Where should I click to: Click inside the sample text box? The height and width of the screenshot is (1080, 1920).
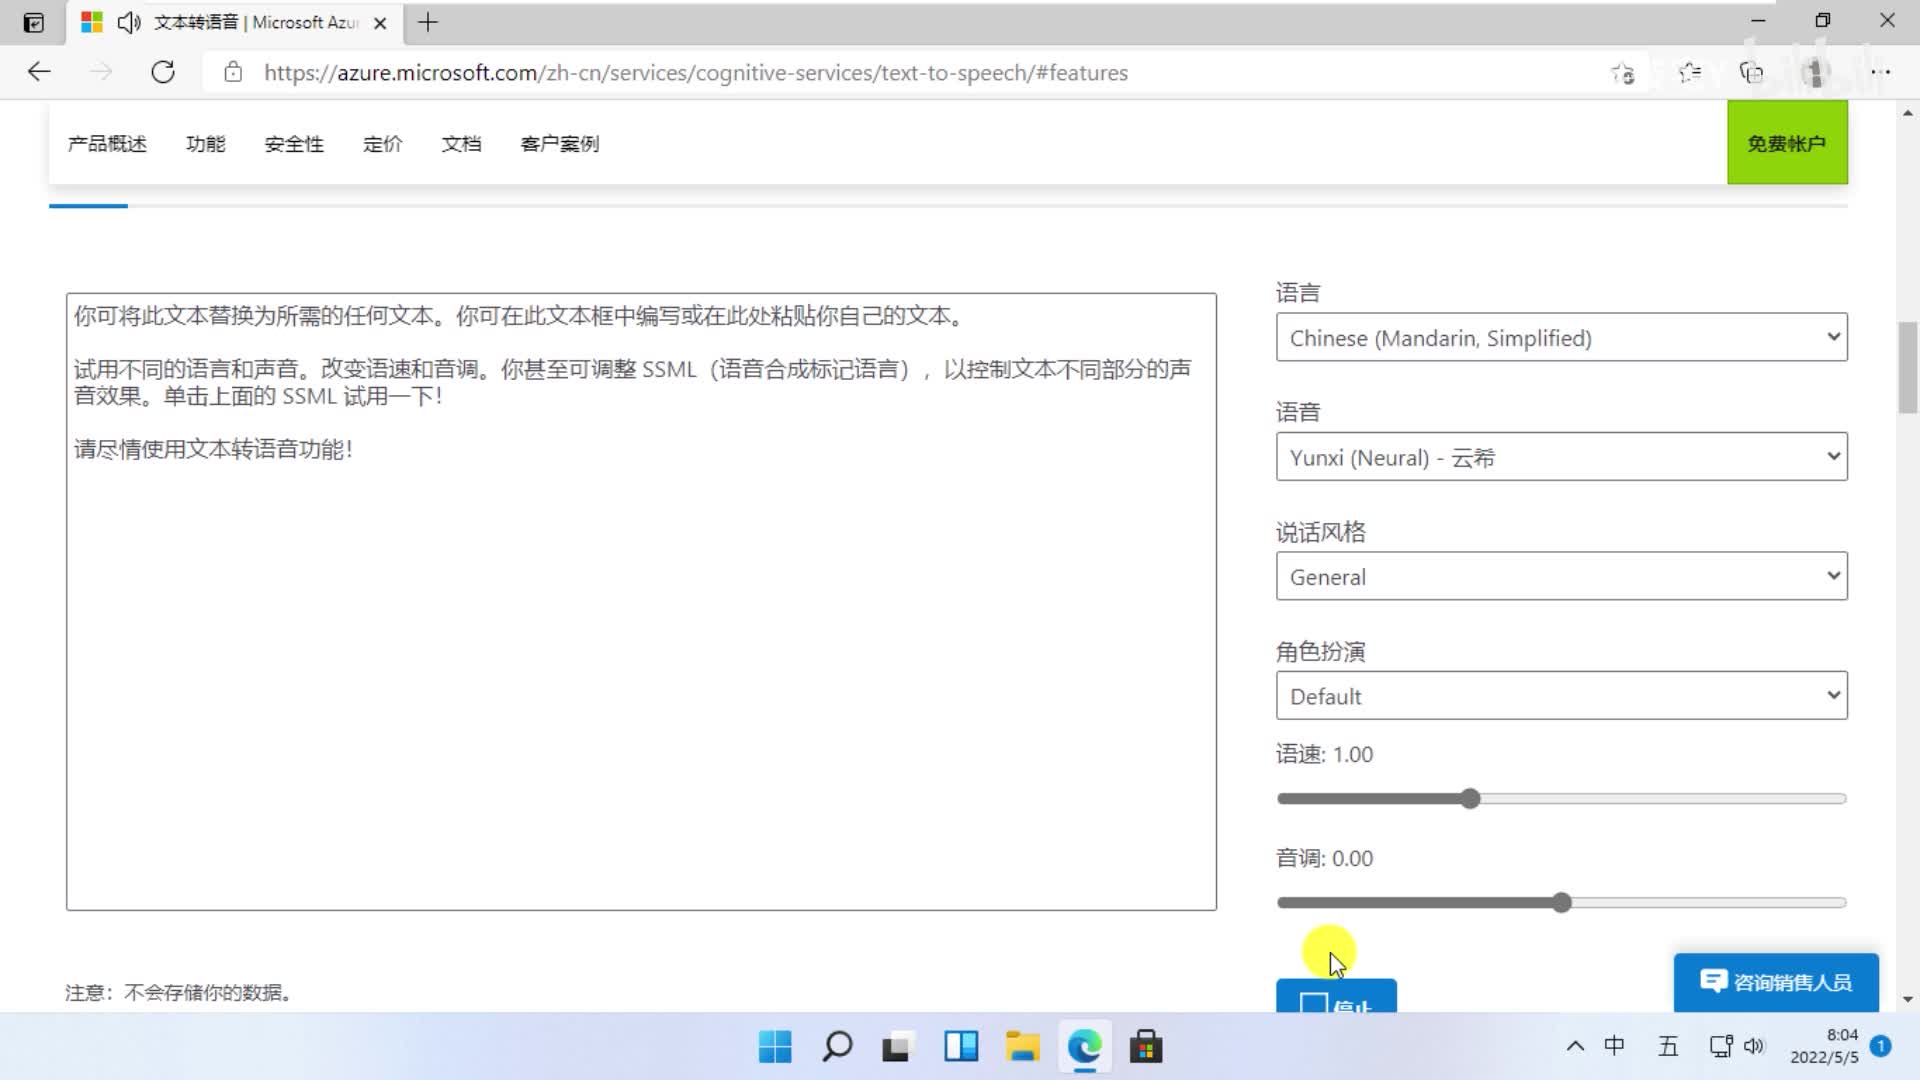pyautogui.click(x=640, y=650)
